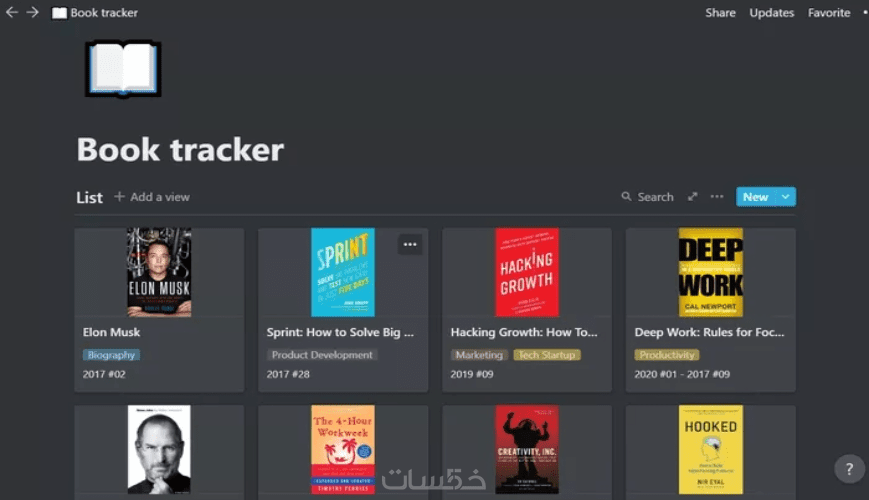The height and width of the screenshot is (500, 869).
Task: Click the plus icon beside Add a view
Action: [x=119, y=196]
